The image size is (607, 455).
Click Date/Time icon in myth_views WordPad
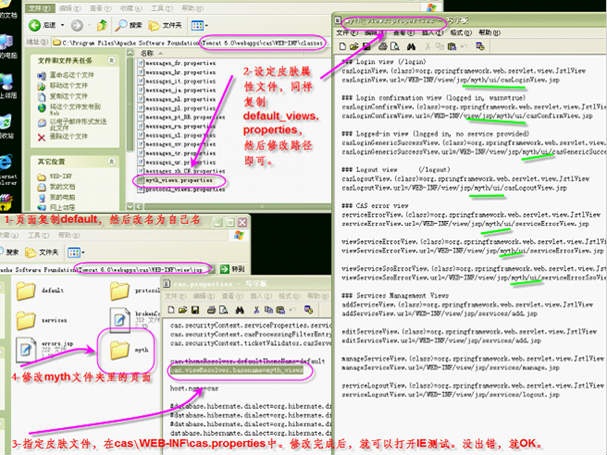coord(480,46)
